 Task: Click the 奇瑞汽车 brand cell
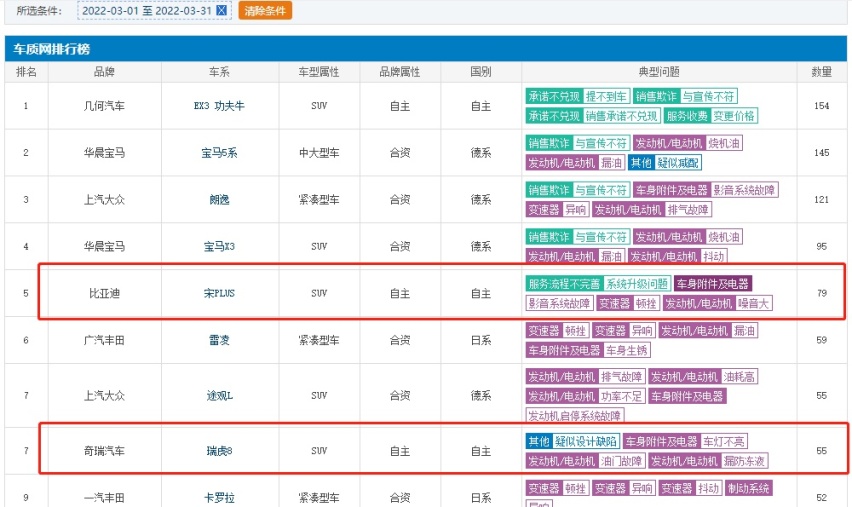coord(104,450)
